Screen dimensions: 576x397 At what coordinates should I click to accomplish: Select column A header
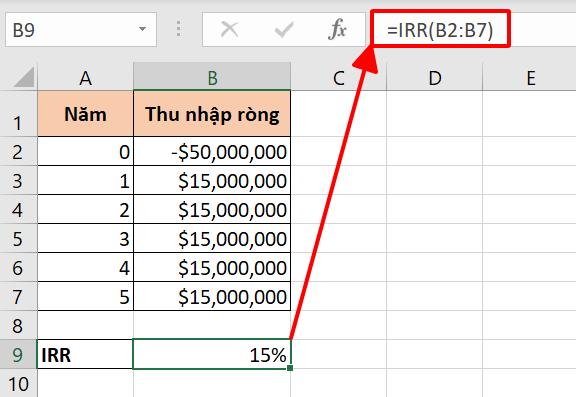click(85, 77)
